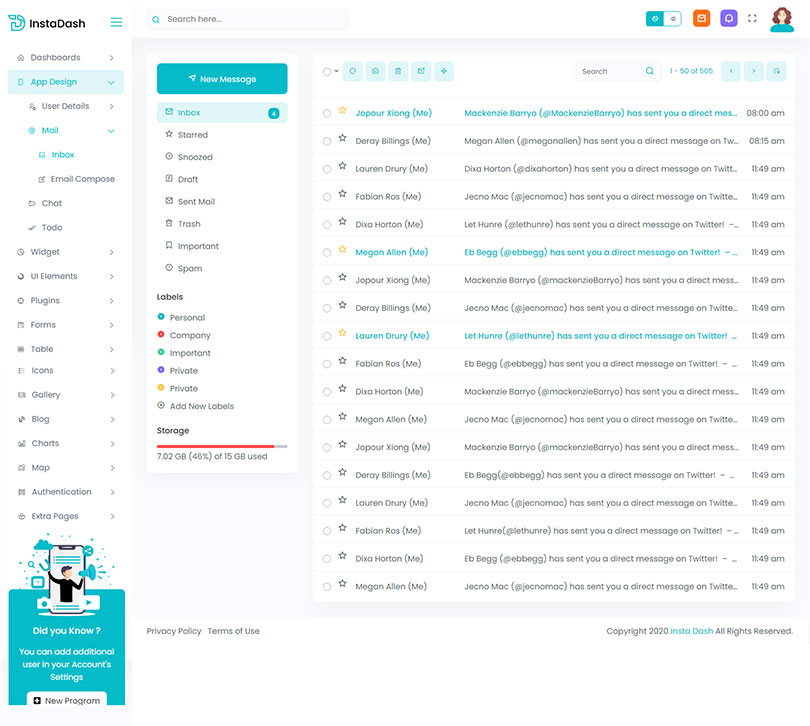The height and width of the screenshot is (726, 810).
Task: Toggle the select-all checkbox in the mail toolbar
Action: 326,72
